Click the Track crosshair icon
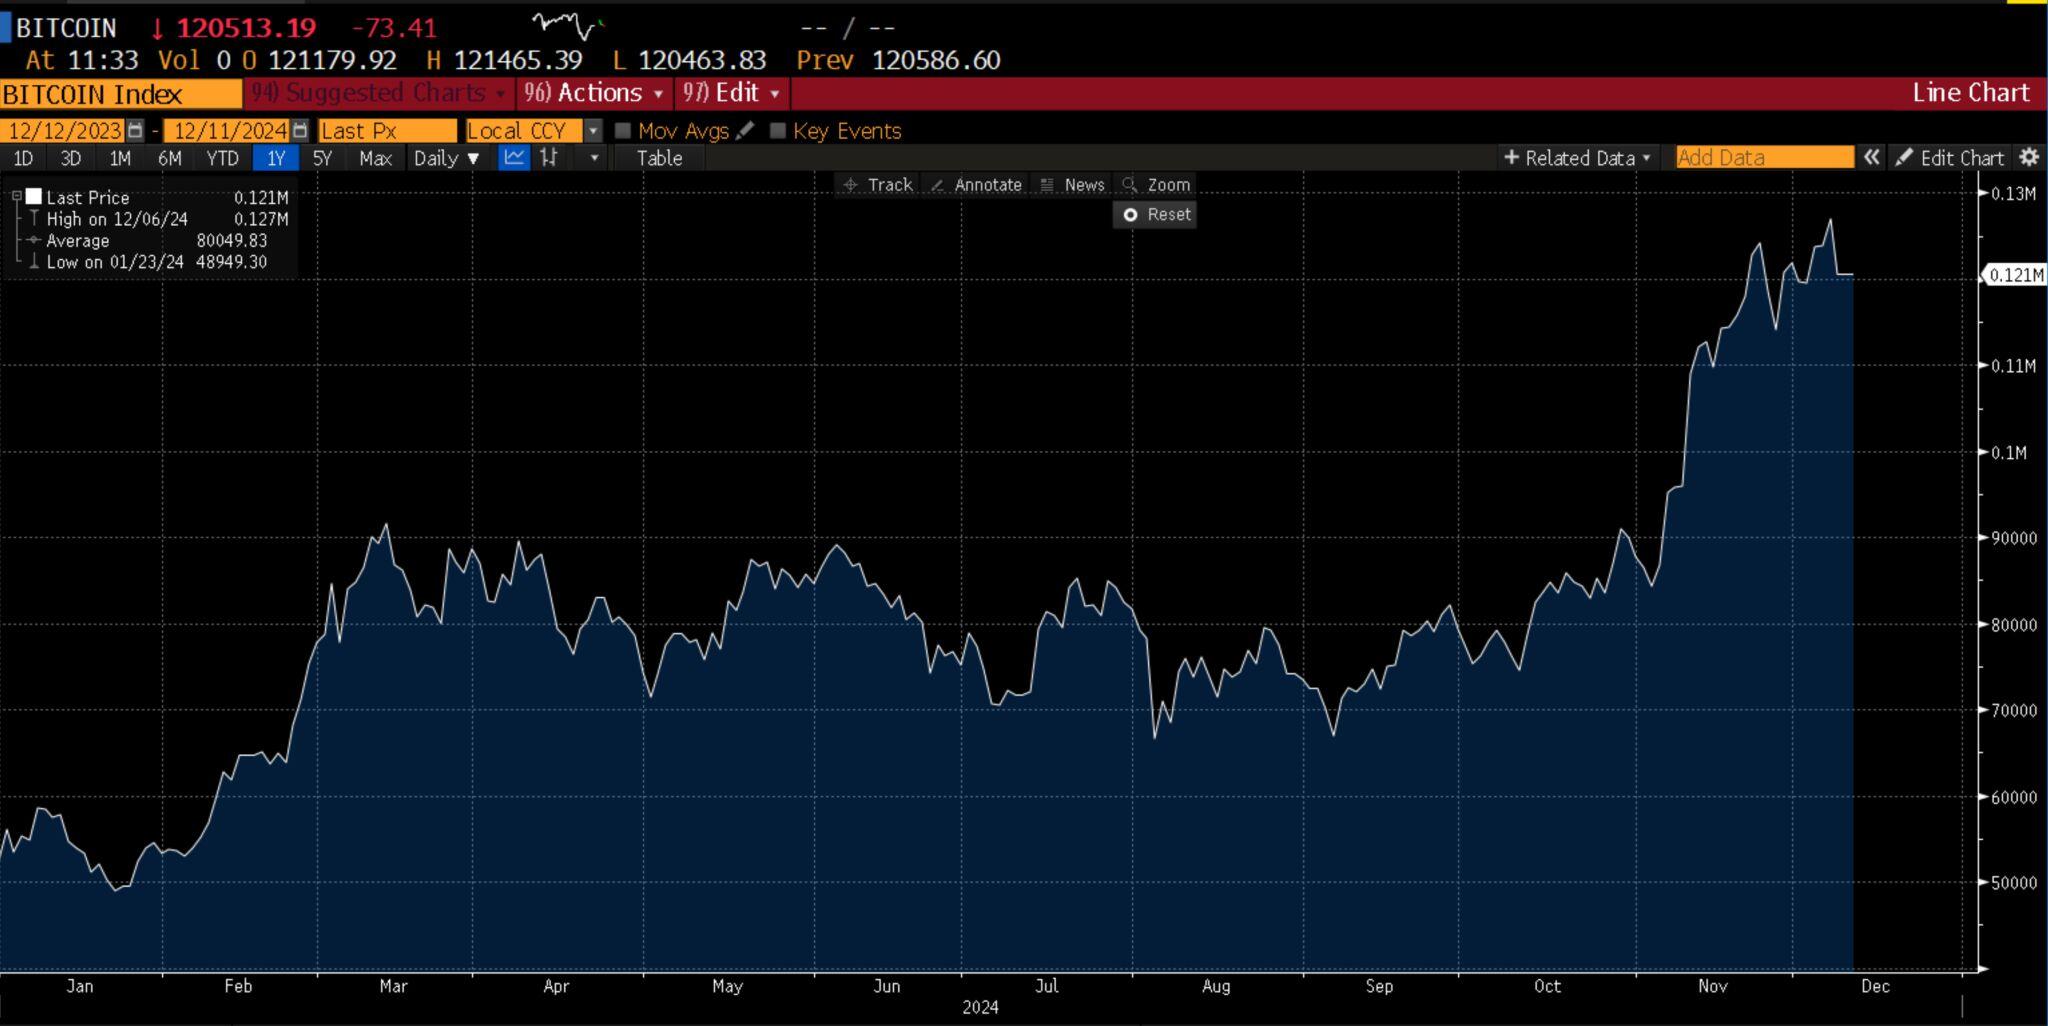Viewport: 2048px width, 1026px height. [851, 185]
